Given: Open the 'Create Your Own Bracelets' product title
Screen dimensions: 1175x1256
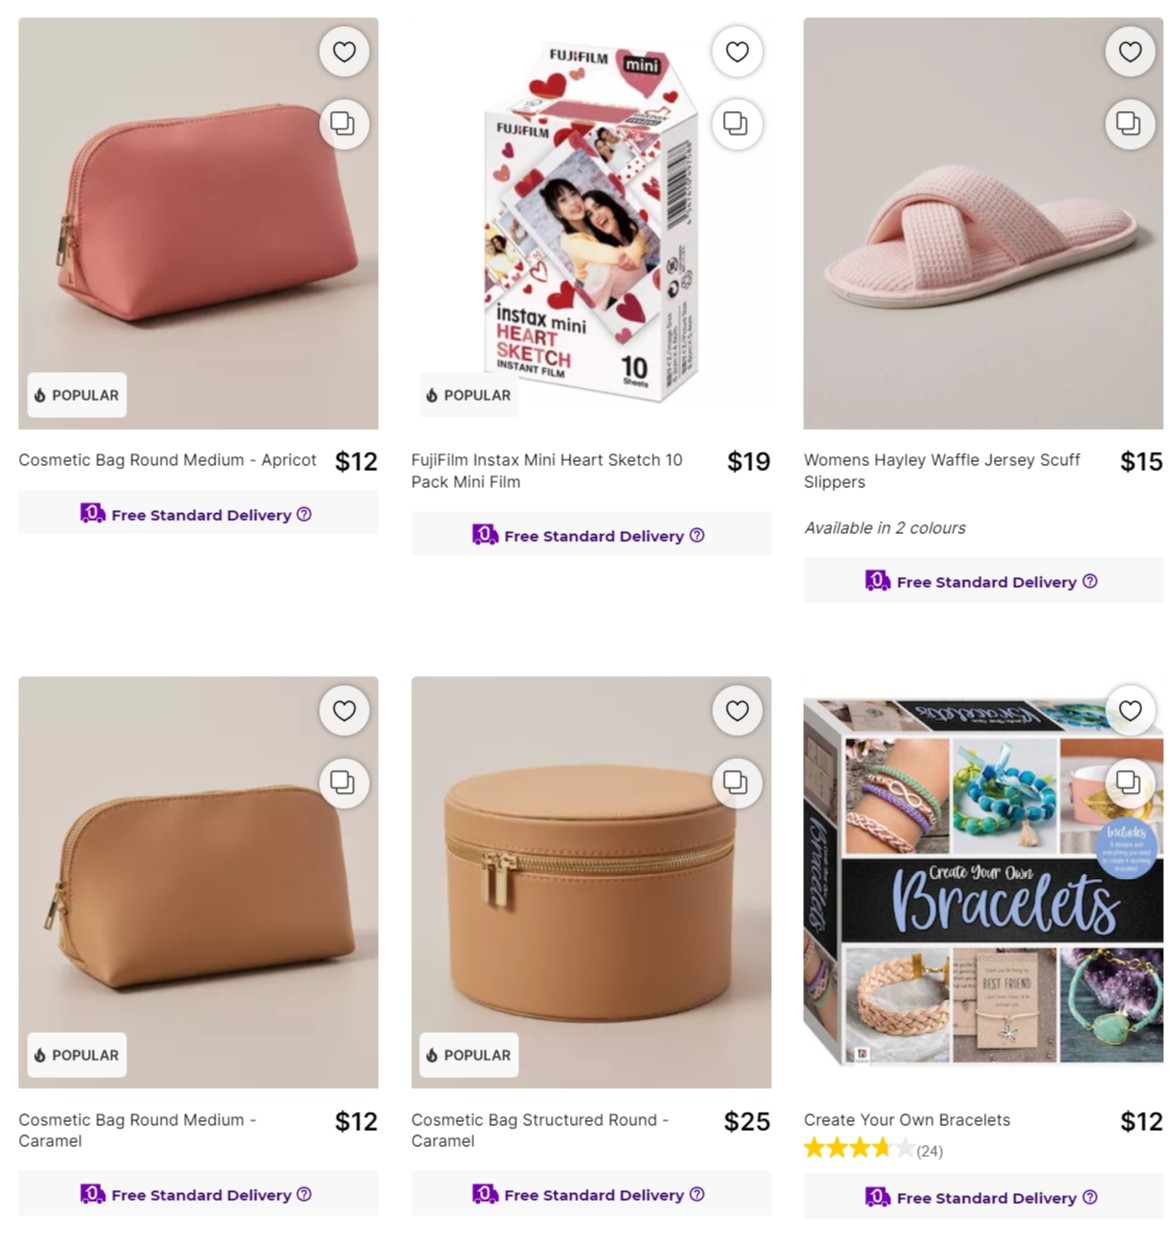Looking at the screenshot, I should click(x=906, y=1120).
